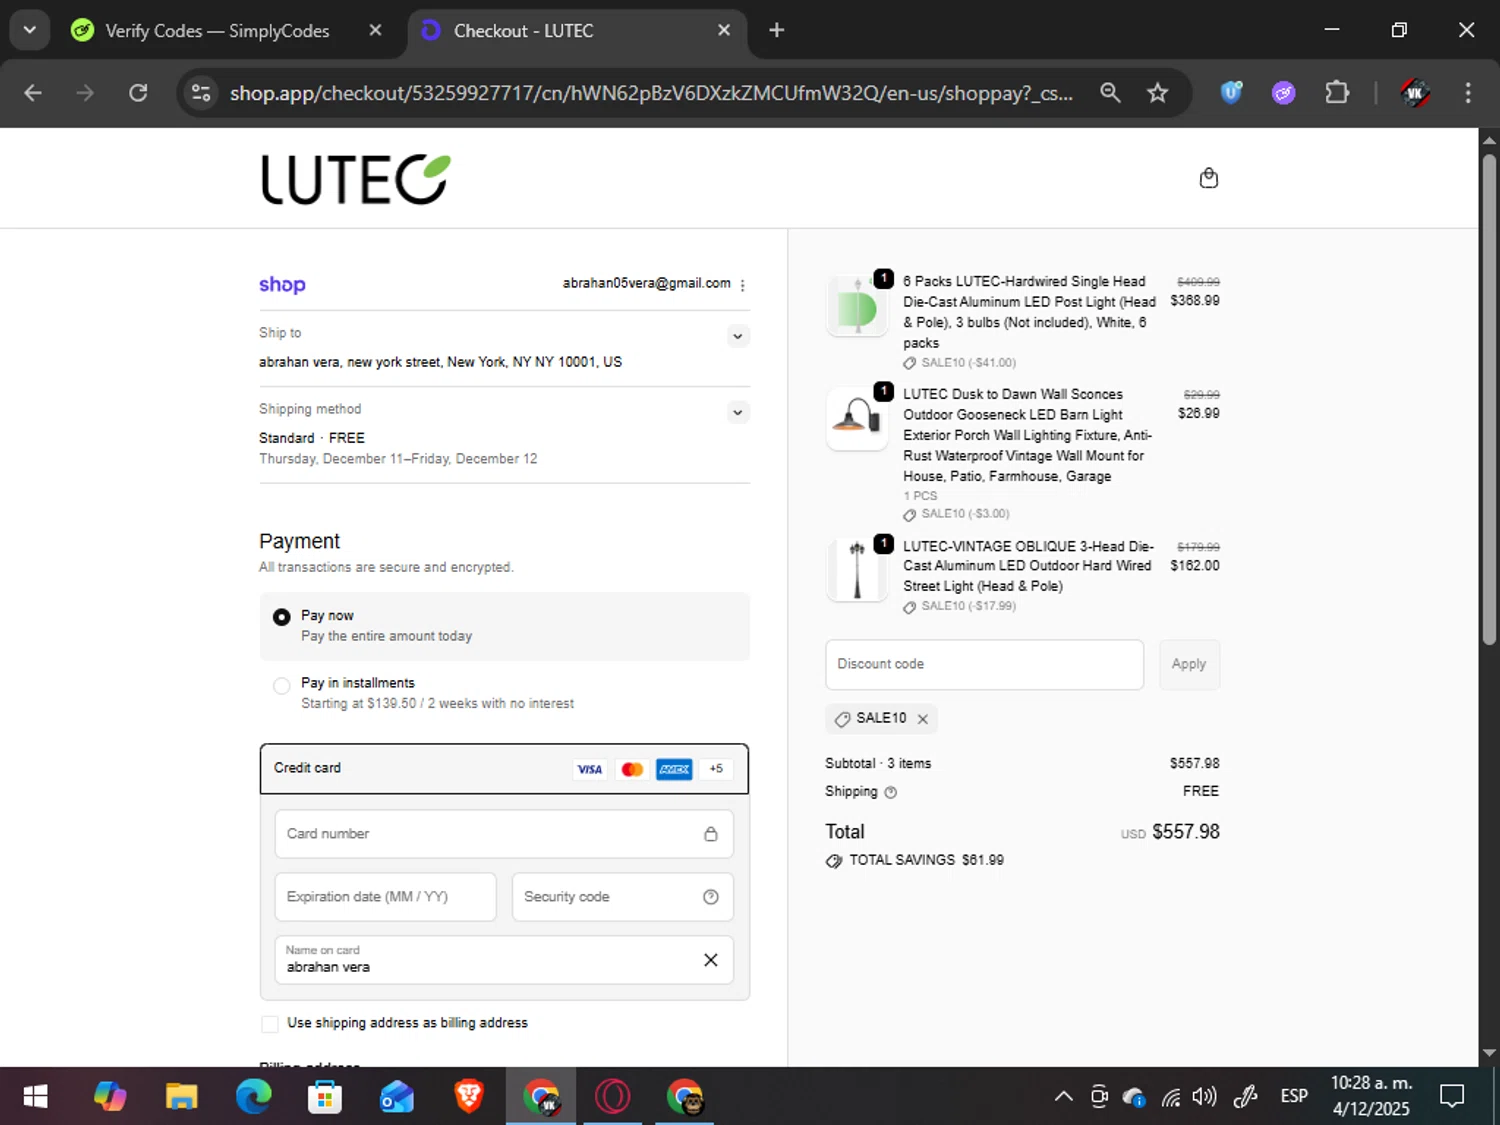Viewport: 1500px width, 1125px height.
Task: Open Copilot from taskbar
Action: pos(109,1097)
